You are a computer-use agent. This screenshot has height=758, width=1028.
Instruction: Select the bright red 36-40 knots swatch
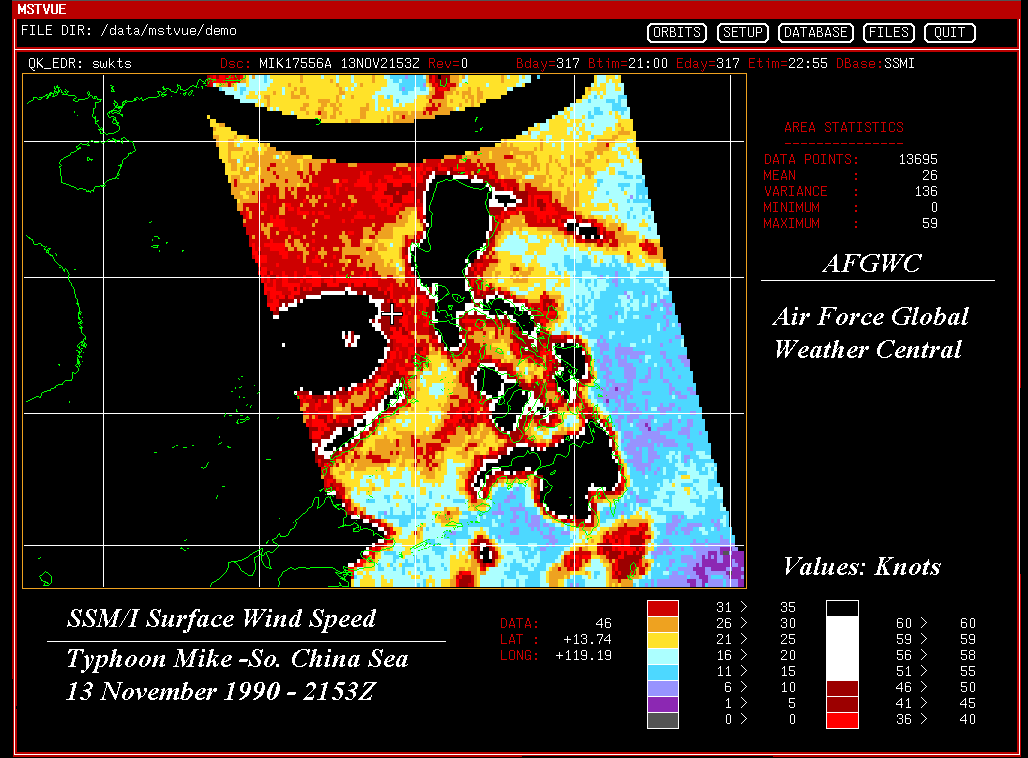pyautogui.click(x=842, y=719)
